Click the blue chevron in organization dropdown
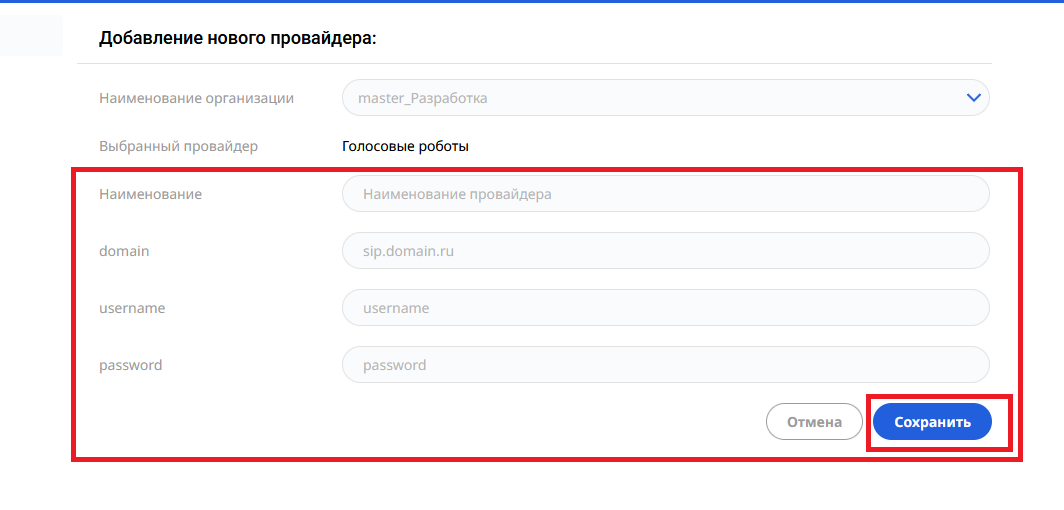 pyautogui.click(x=974, y=98)
